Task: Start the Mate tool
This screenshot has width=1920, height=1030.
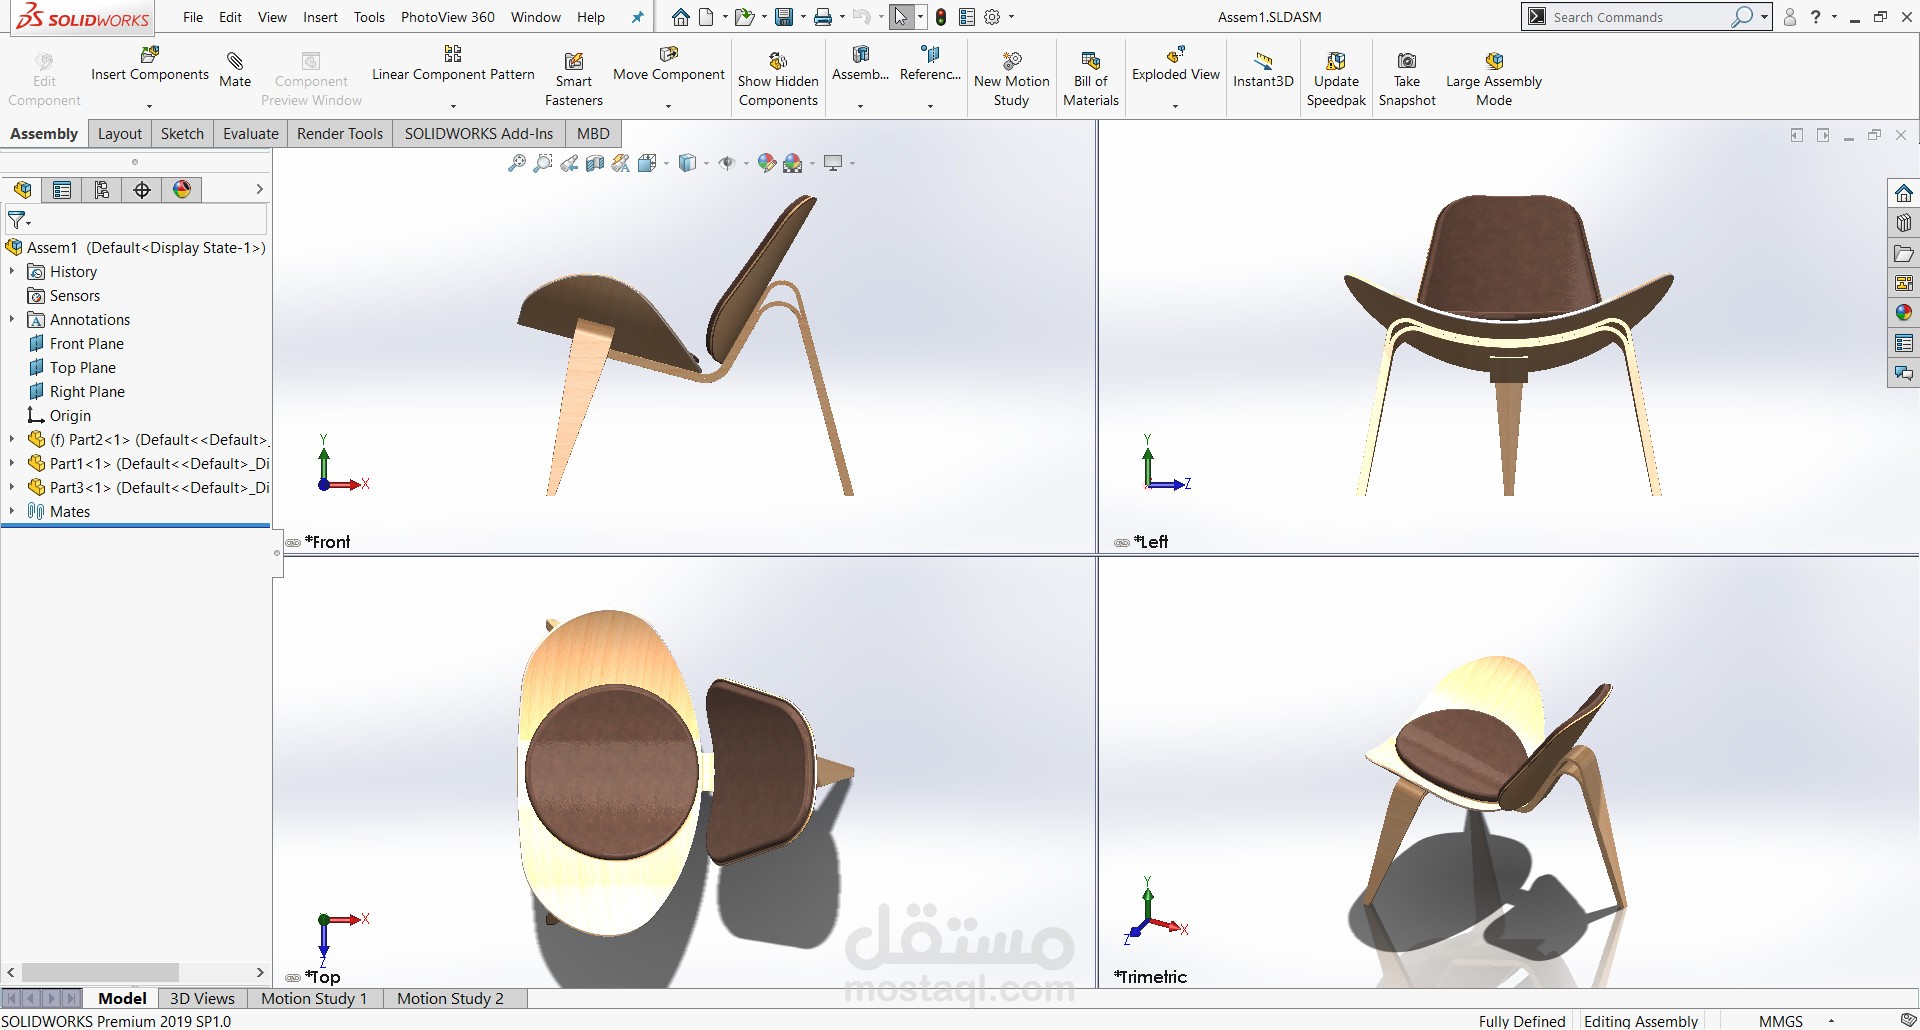Action: point(235,69)
